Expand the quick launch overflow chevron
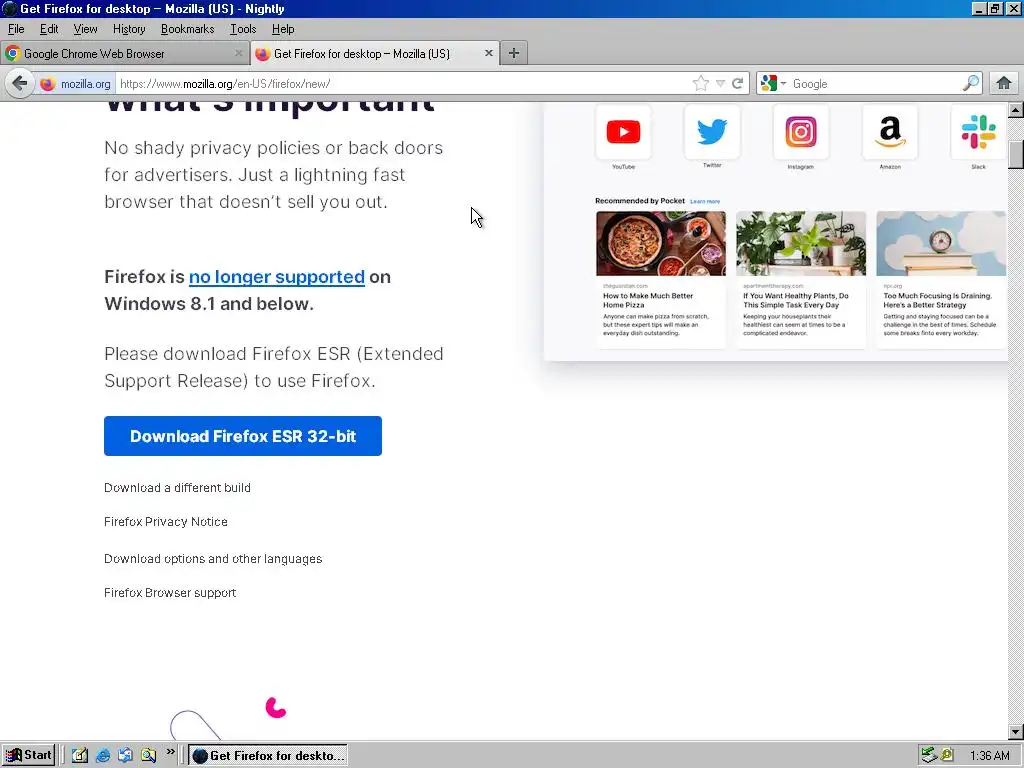The image size is (1024, 768). click(170, 752)
